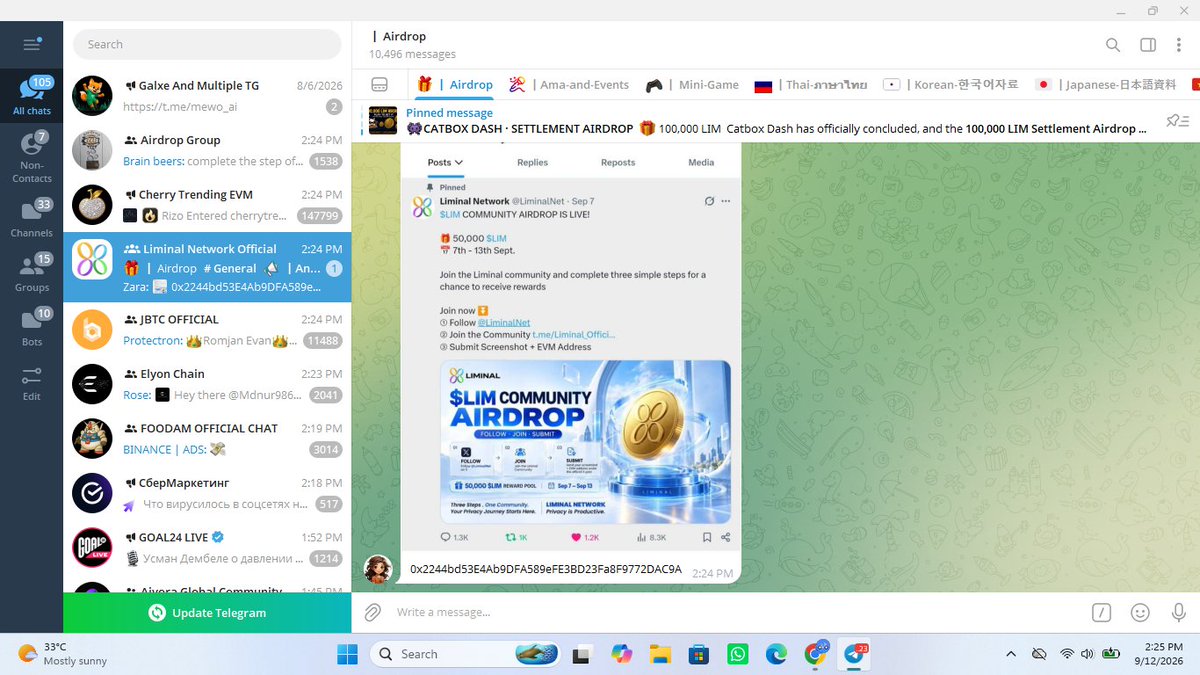Show the pinned messages list icon
Screen dimensions: 1200x675
(x=1177, y=121)
